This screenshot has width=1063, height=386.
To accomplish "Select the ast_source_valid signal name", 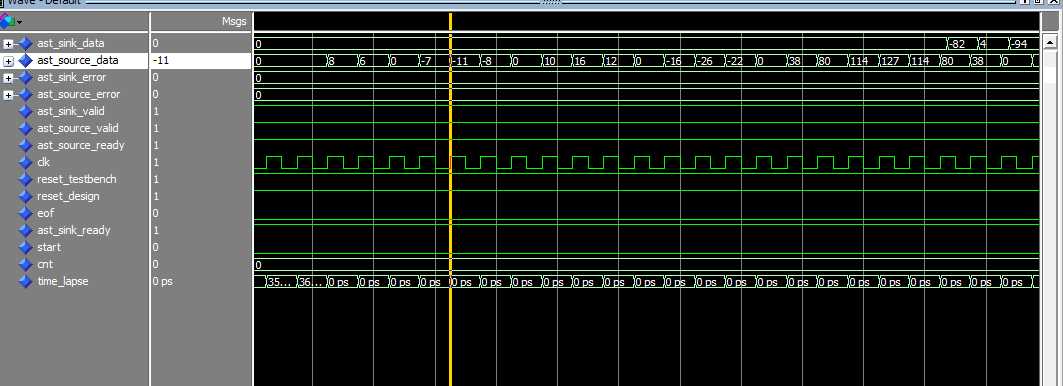I will click(77, 128).
